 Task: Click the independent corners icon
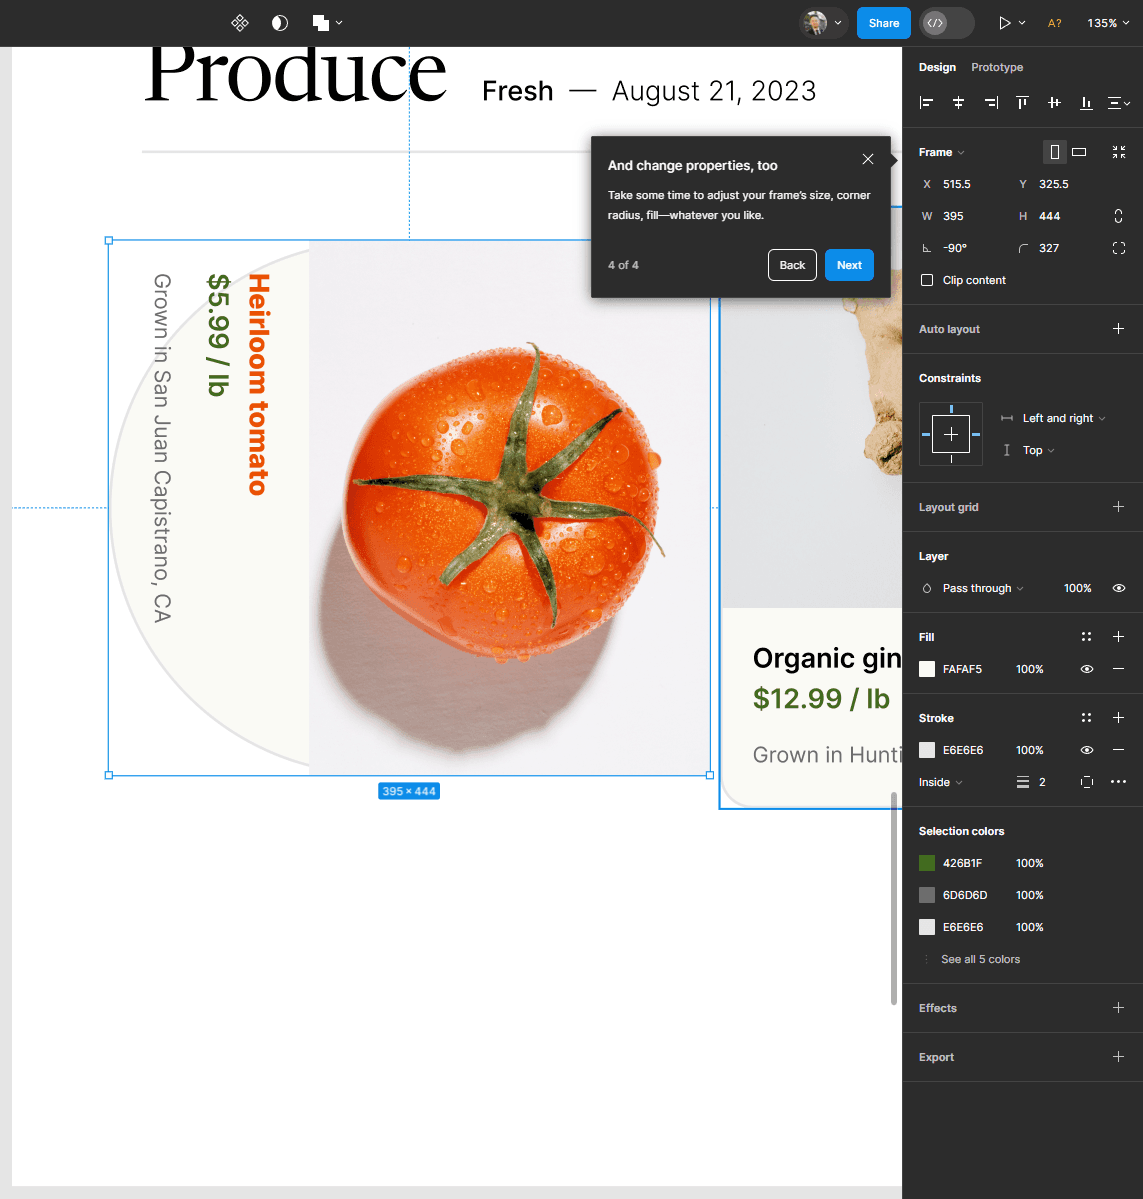point(1119,248)
